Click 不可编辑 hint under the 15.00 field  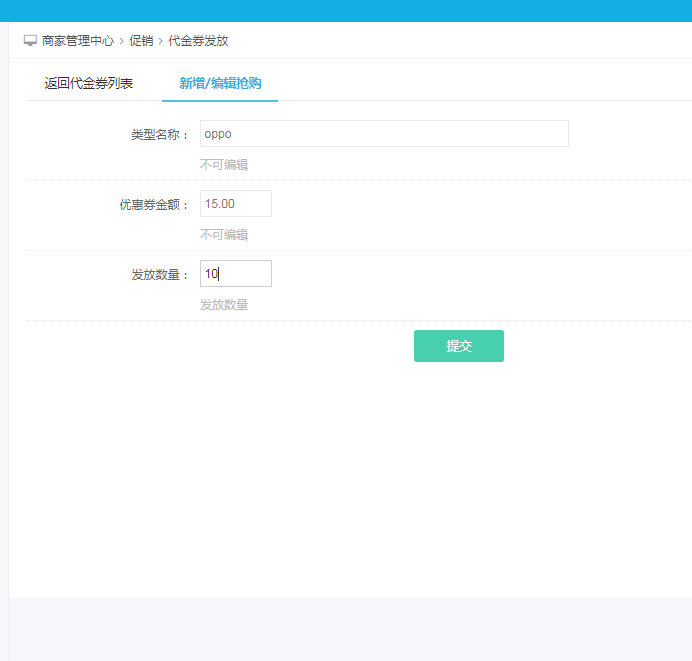(224, 235)
